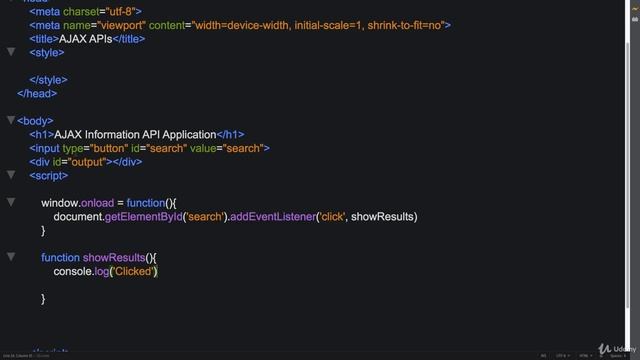Click the "output" id value
This screenshot has height=360, width=640.
(87, 162)
